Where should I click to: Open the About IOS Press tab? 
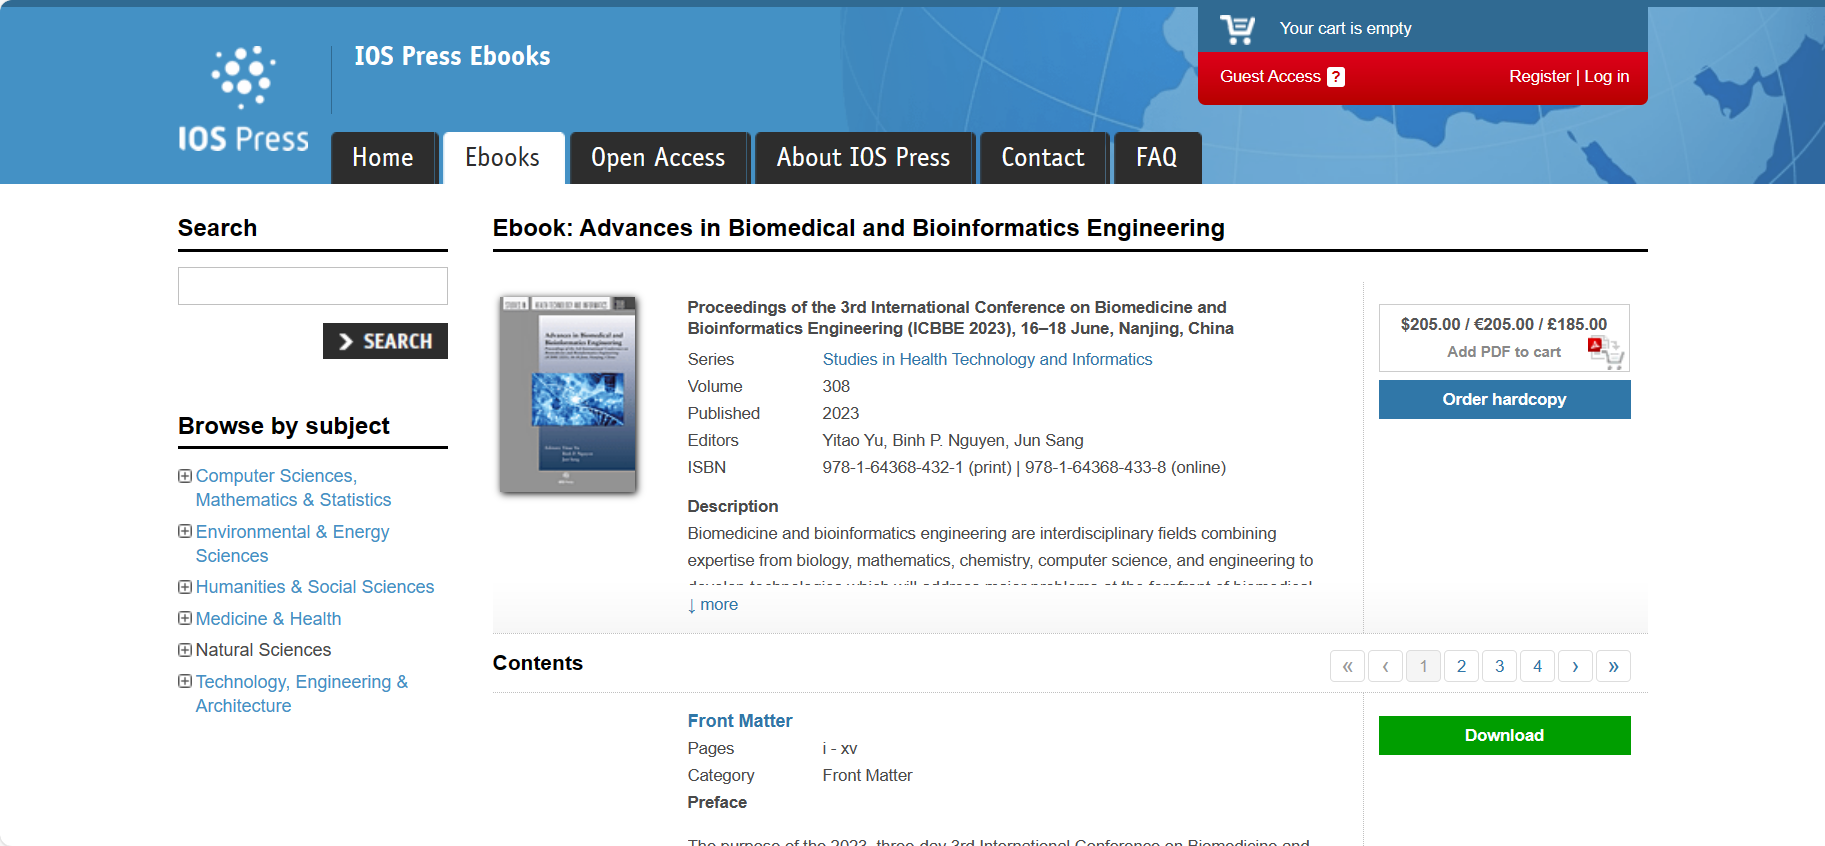(864, 158)
